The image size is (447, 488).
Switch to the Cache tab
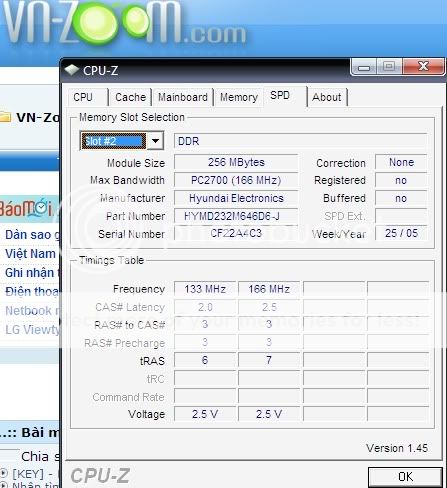click(x=130, y=97)
